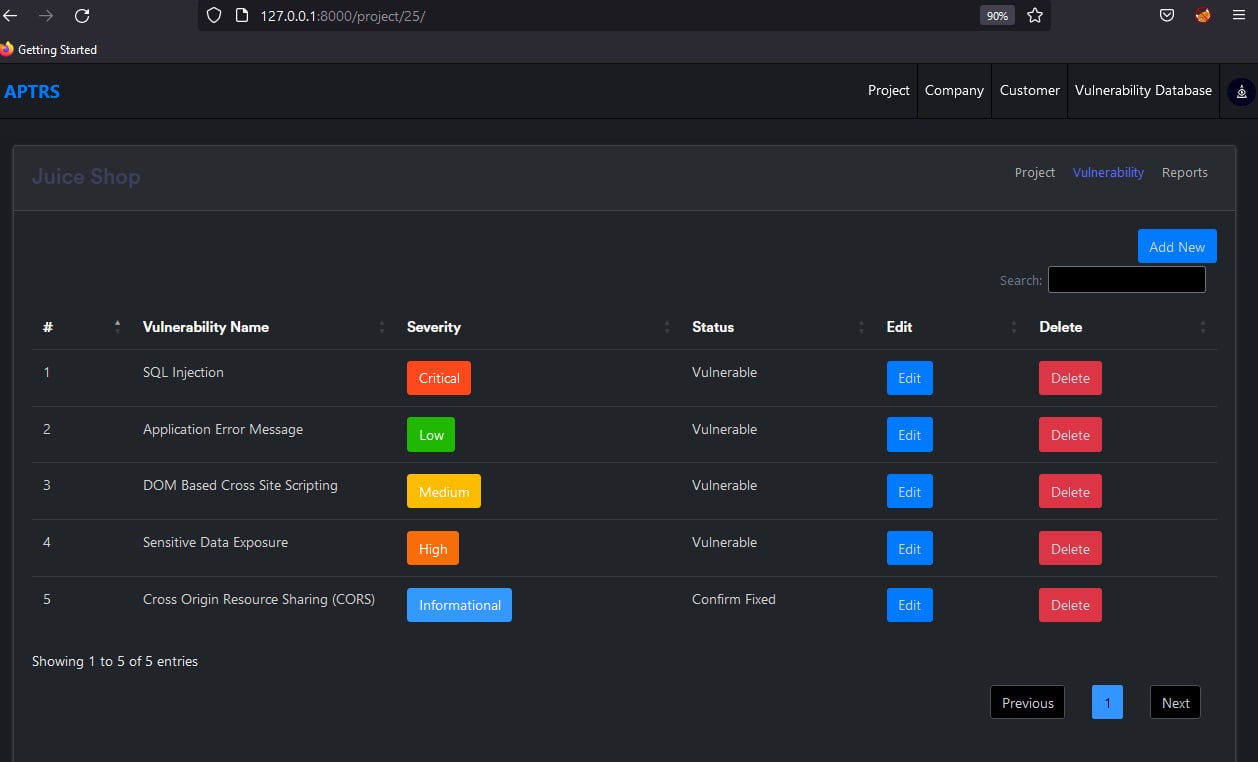Open the browser hamburger menu
The image size is (1258, 762).
(x=1238, y=15)
